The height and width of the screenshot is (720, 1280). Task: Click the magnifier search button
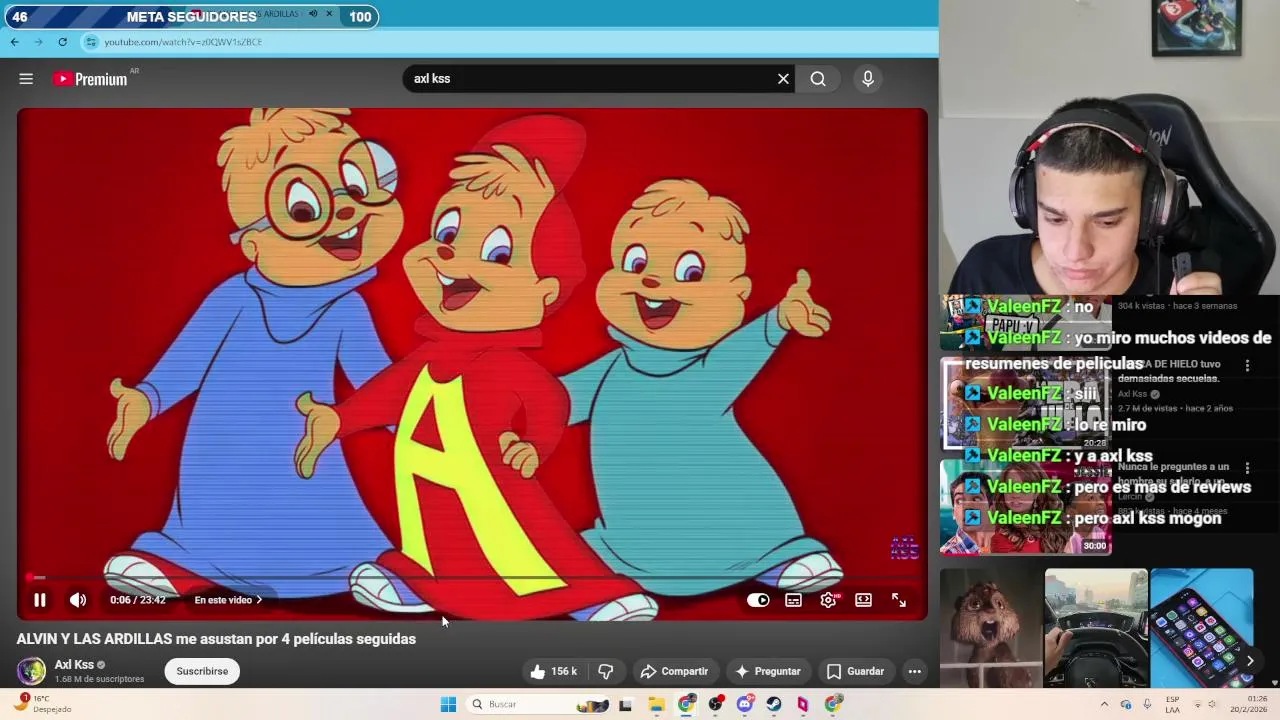click(x=818, y=79)
